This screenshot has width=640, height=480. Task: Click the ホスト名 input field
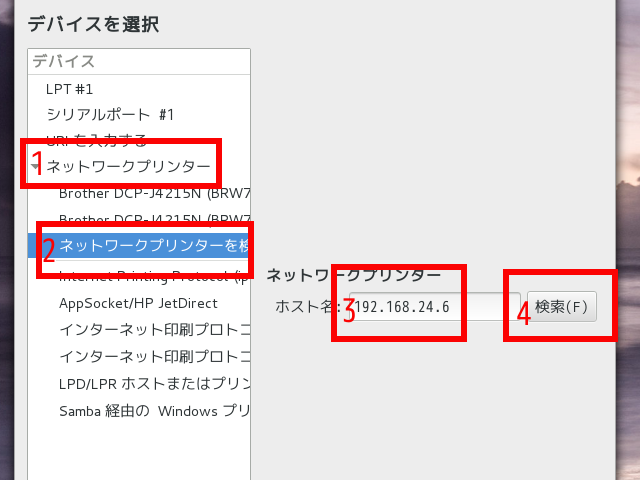click(x=425, y=306)
